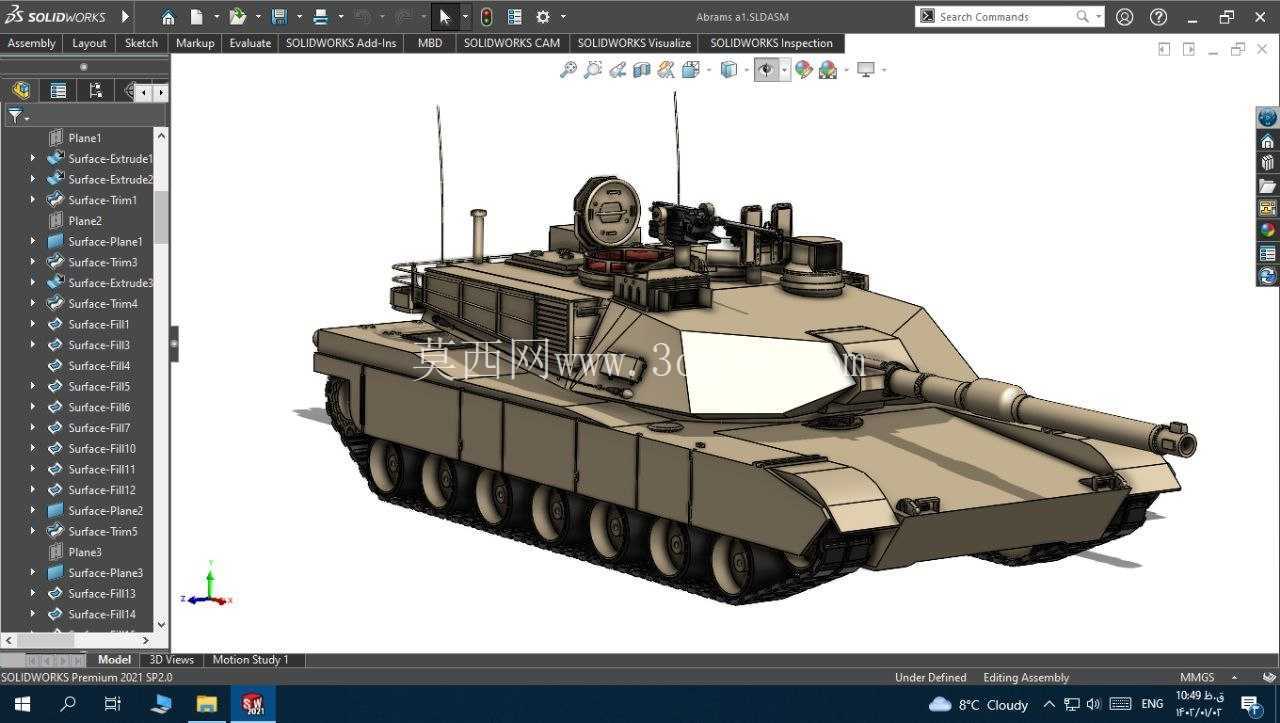Viewport: 1280px width, 723px height.
Task: Open the FeatureManager design tree tab
Action: tap(21, 91)
